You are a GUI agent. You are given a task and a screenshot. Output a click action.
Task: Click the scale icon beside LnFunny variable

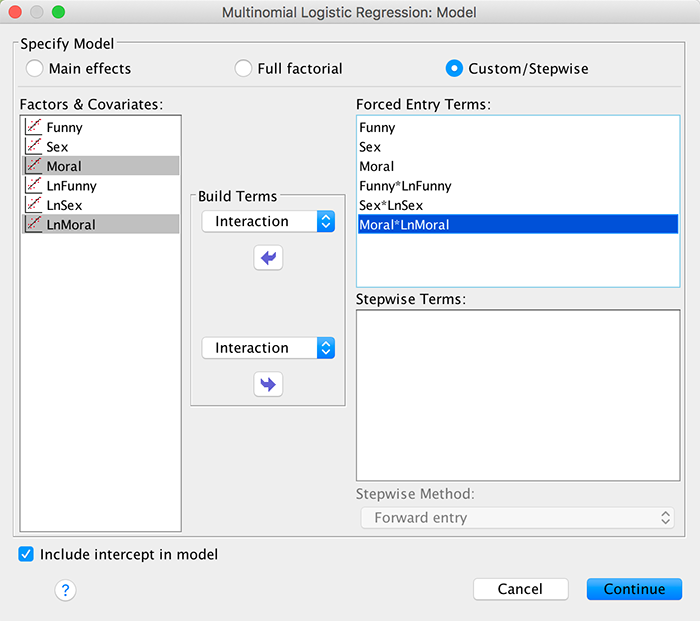(34, 186)
